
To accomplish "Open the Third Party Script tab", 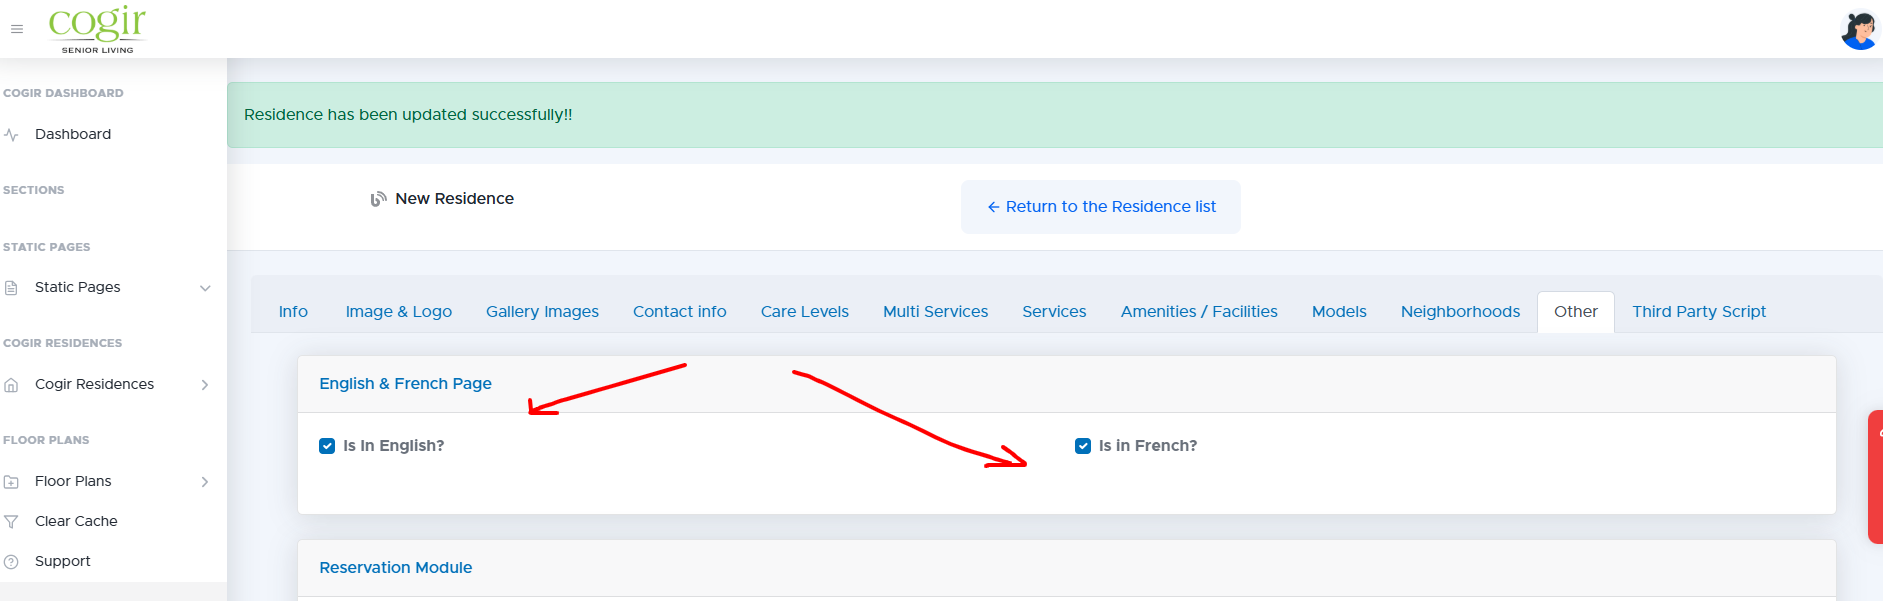I will [x=1699, y=312].
